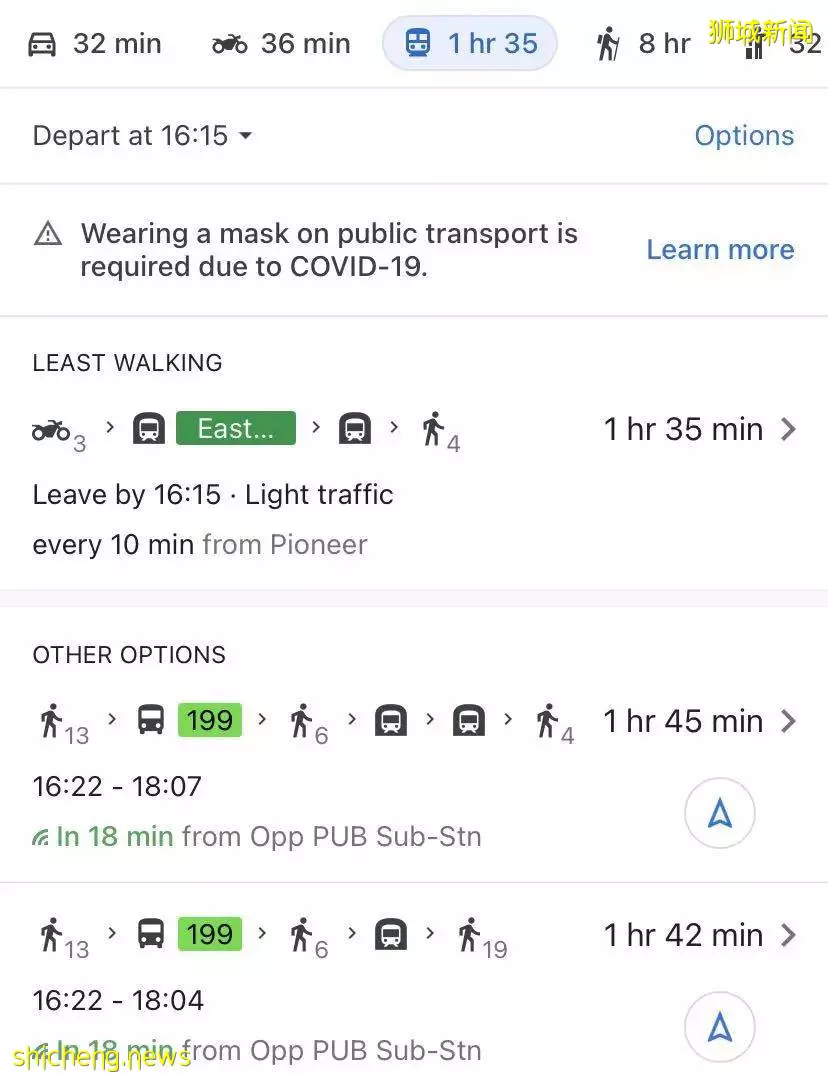Select the Leave by 16:15 Light traffic line

pos(213,495)
